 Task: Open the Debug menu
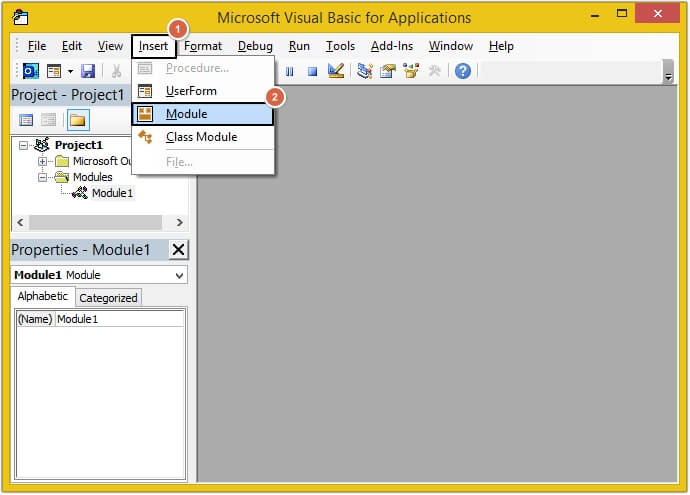pos(255,46)
